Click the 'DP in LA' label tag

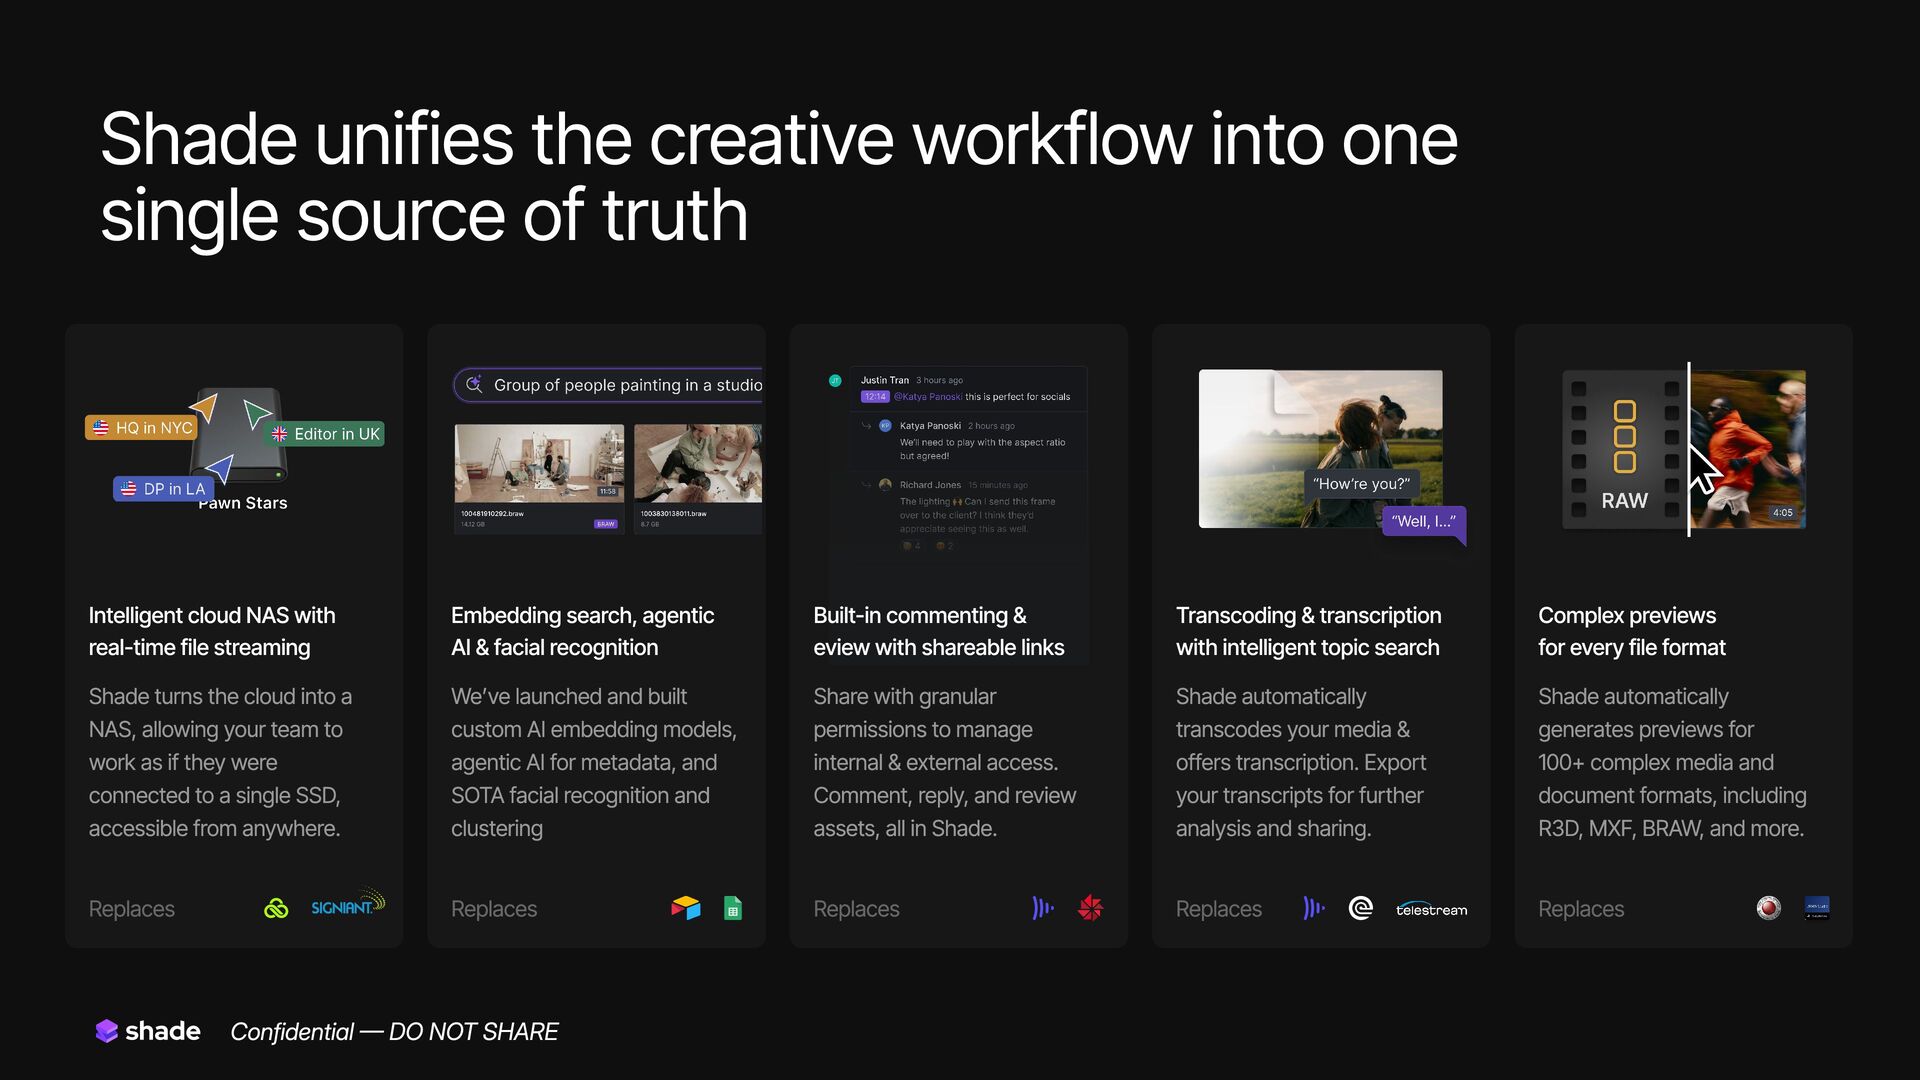(163, 489)
